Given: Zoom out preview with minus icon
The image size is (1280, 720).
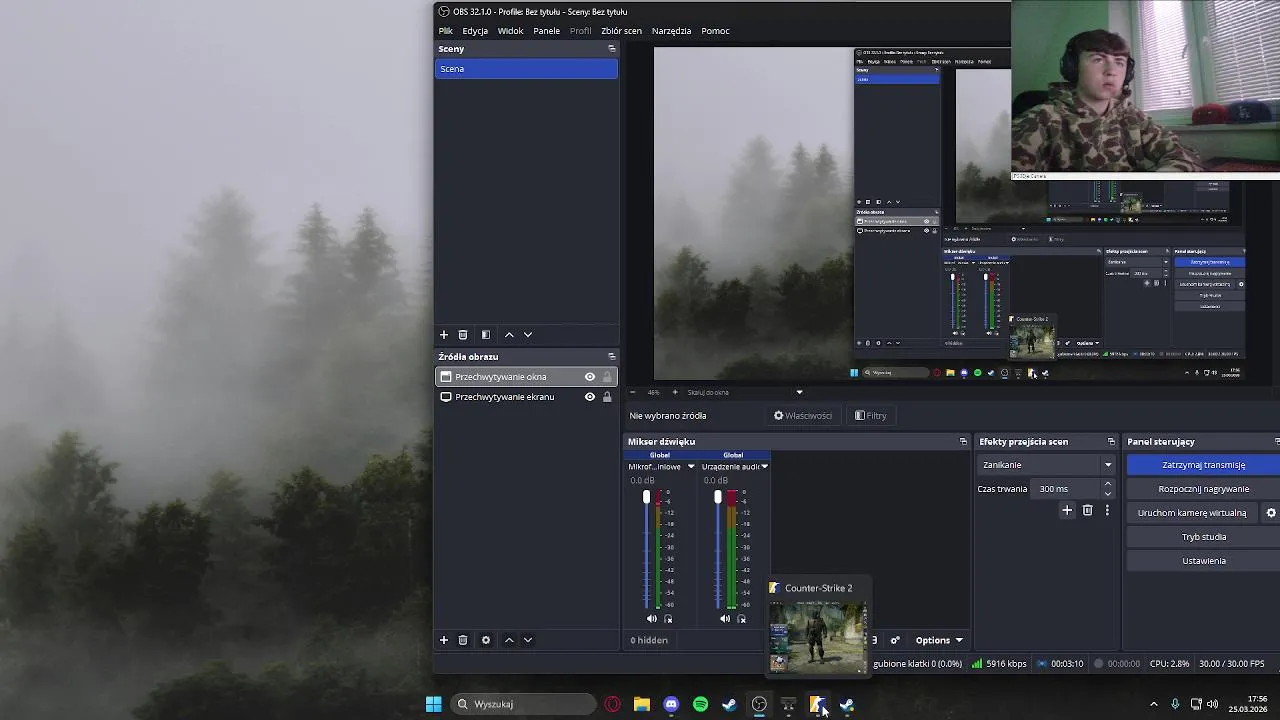Looking at the screenshot, I should pos(632,392).
